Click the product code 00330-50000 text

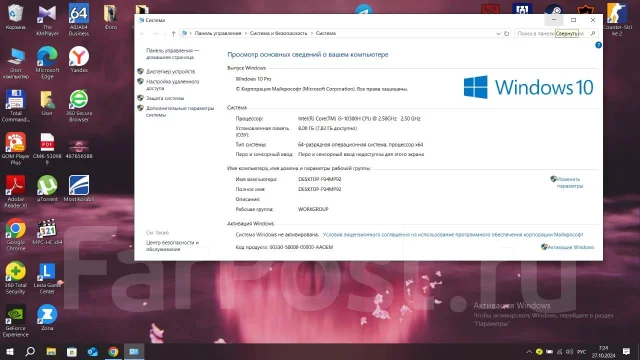tap(301, 247)
